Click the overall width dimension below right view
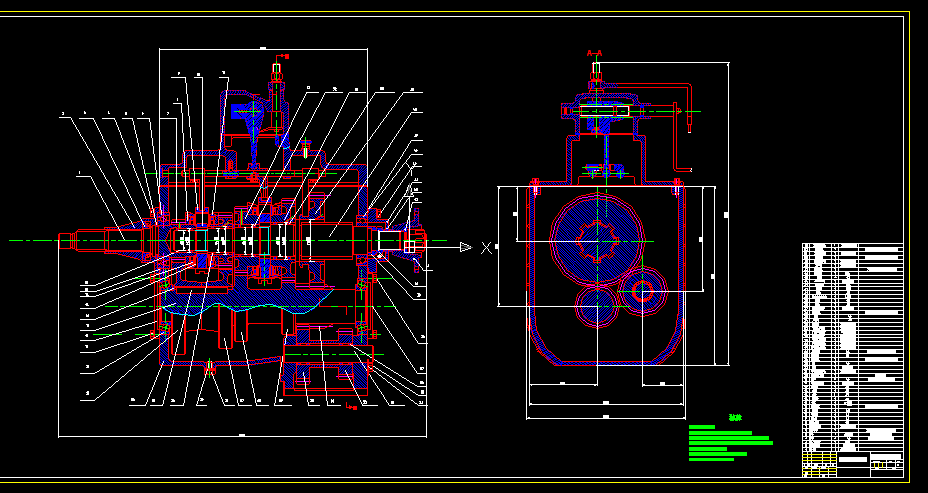The height and width of the screenshot is (493, 928). coord(605,416)
